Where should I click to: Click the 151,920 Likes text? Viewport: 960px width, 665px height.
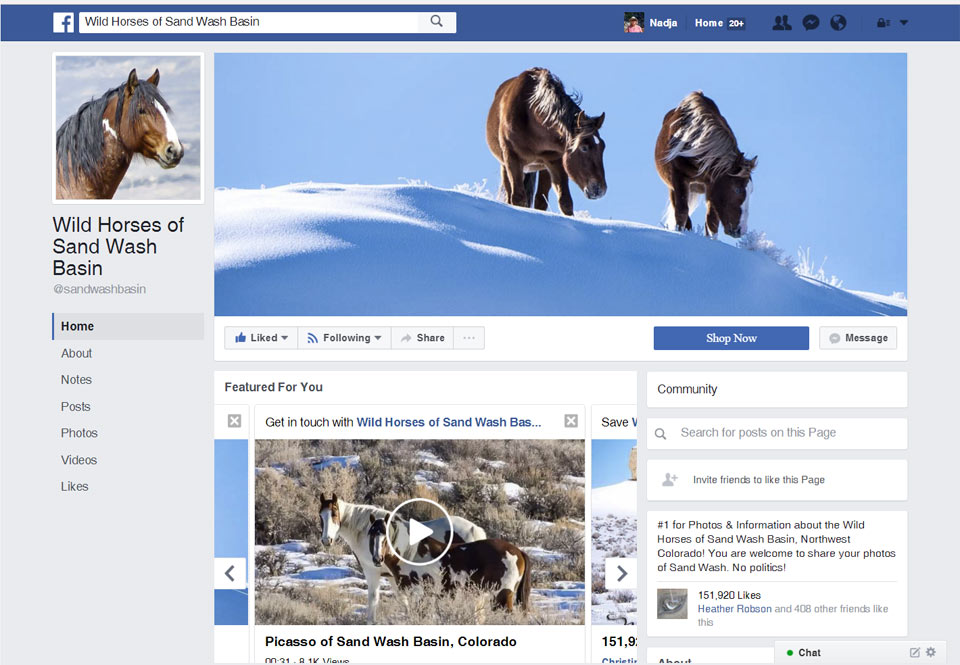[x=729, y=595]
